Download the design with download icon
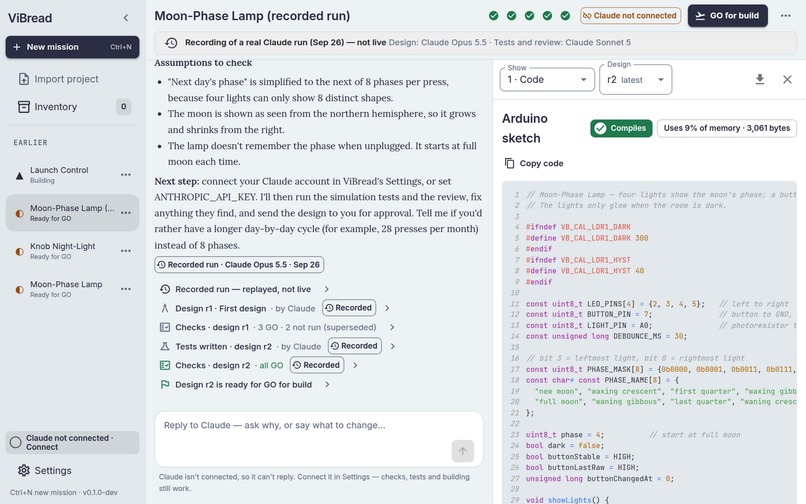806x504 pixels. point(760,79)
